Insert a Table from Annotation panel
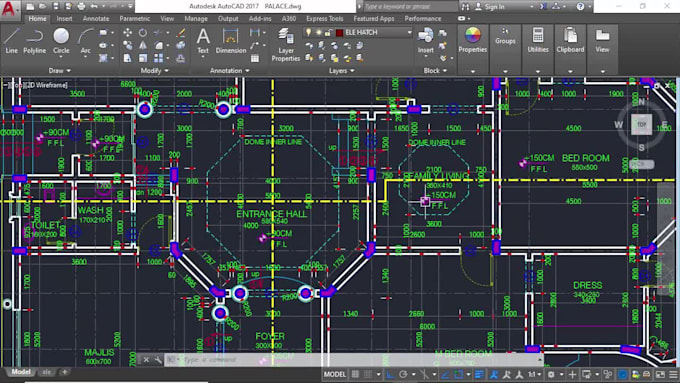Screen dimensions: 680x383 pos(255,58)
